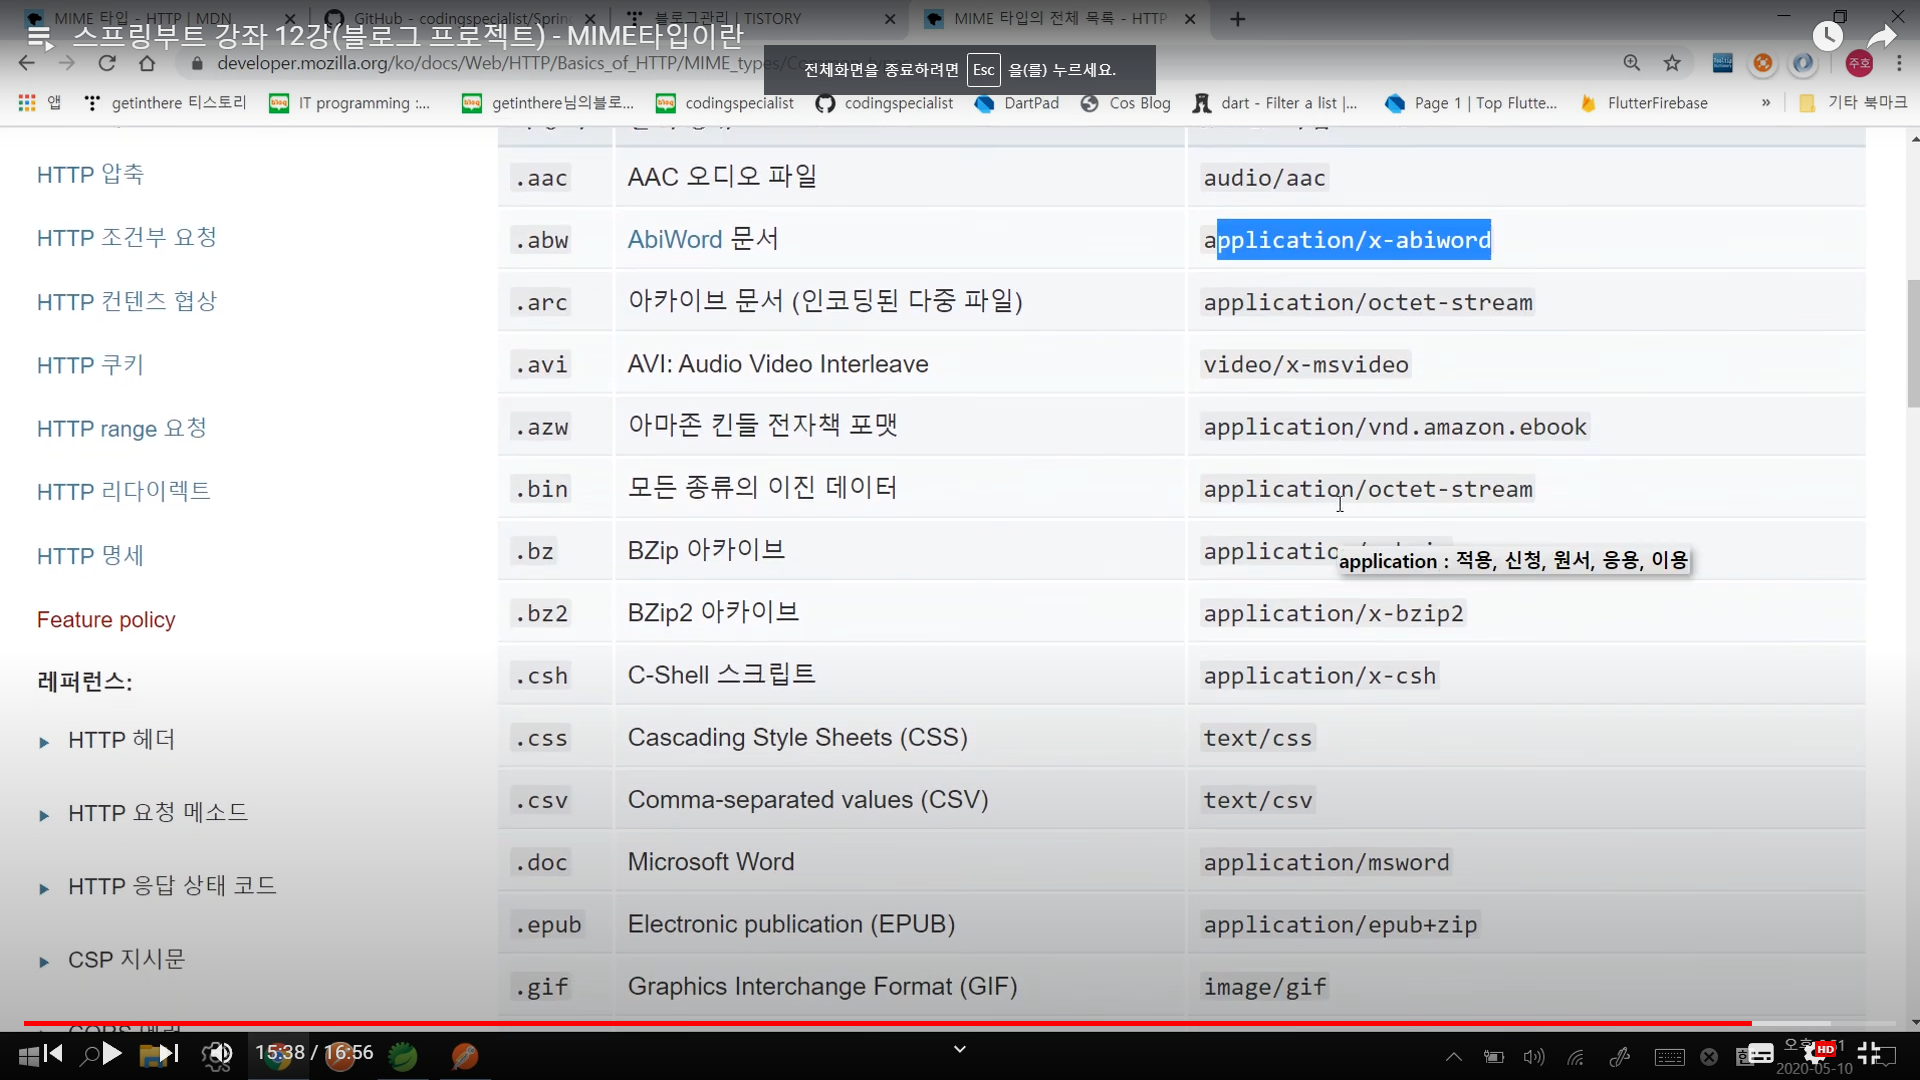
Task: Bookmark page with the star icon
Action: (1672, 63)
